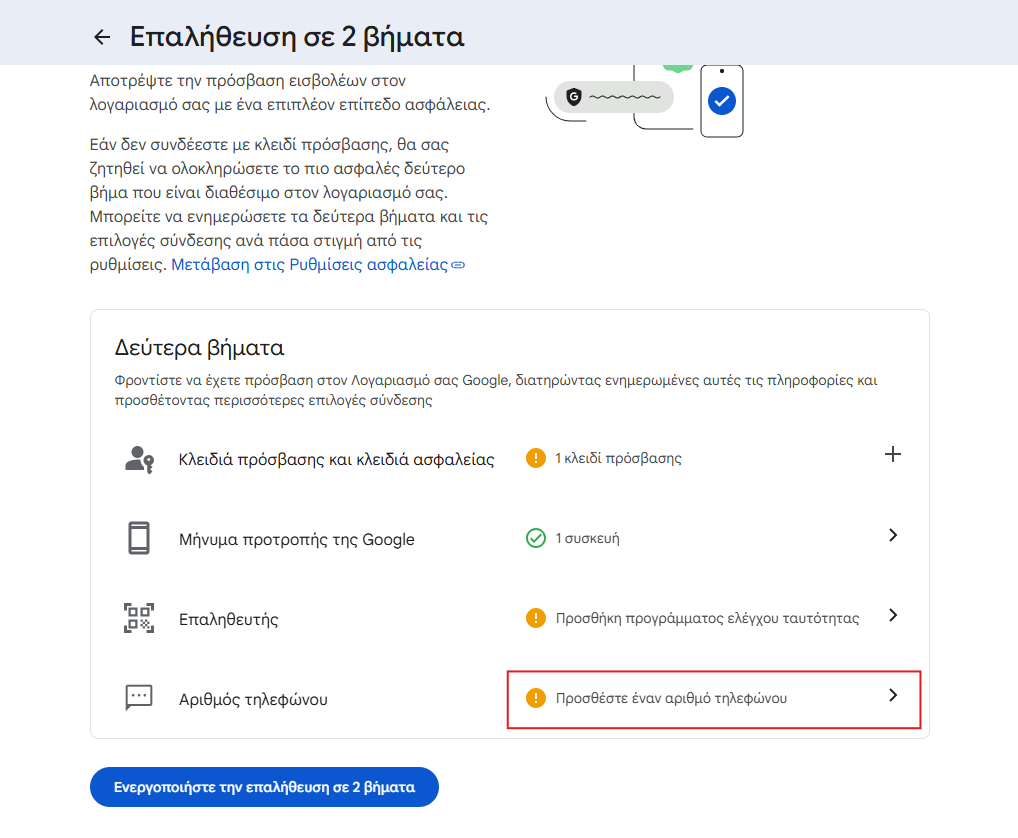The image size is (1018, 838).
Task: Click the message bubble icon for Αριθμός τηλεφώνου
Action: 139,698
